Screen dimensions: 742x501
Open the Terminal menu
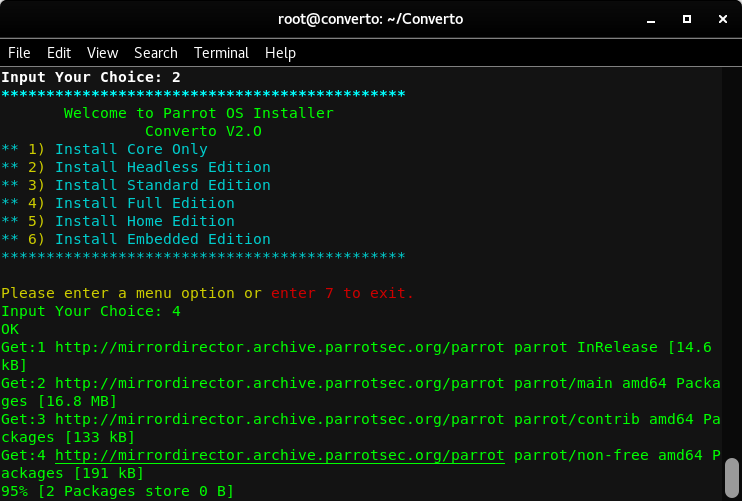221,53
